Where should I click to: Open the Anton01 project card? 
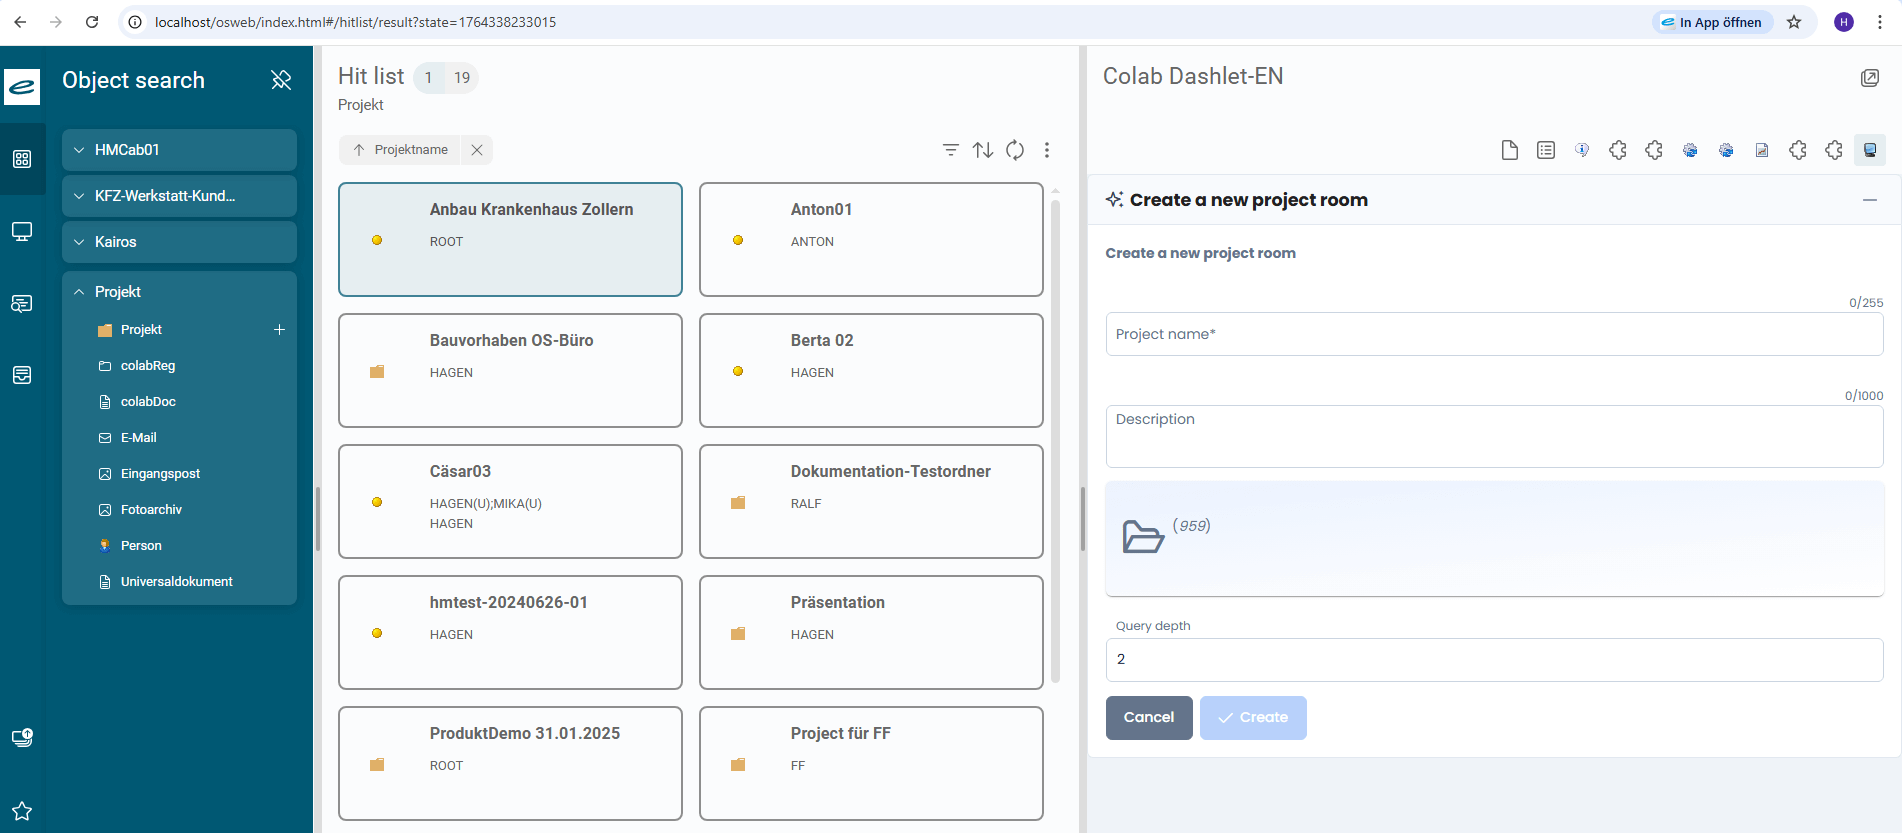871,239
